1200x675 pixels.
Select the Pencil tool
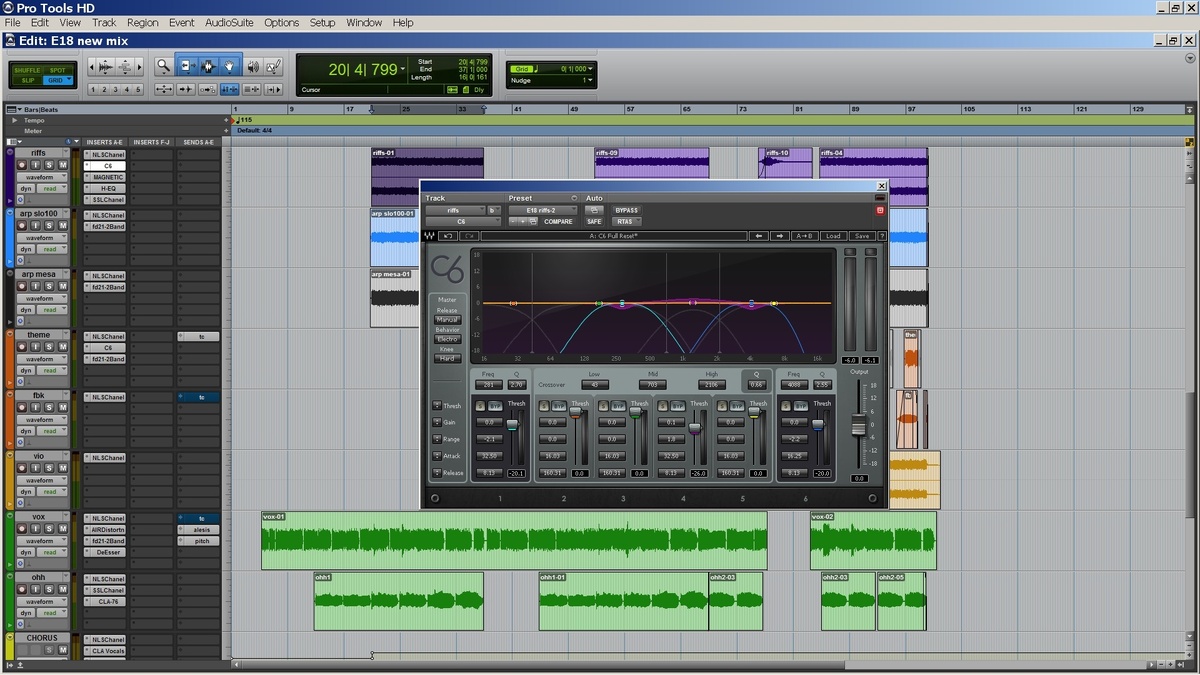[274, 66]
